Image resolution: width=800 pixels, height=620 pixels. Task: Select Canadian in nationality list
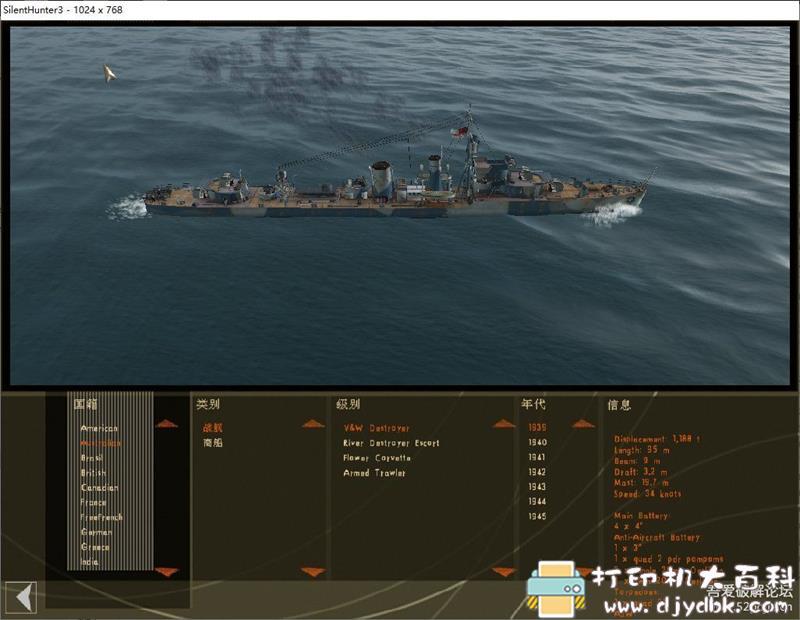pyautogui.click(x=99, y=487)
